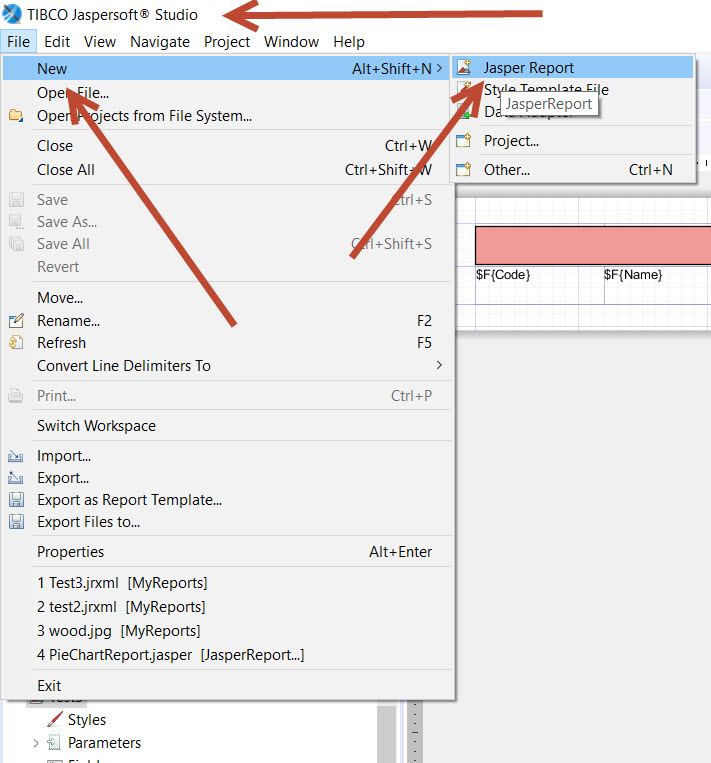
Task: Click the Export as Report Template icon
Action: point(16,500)
